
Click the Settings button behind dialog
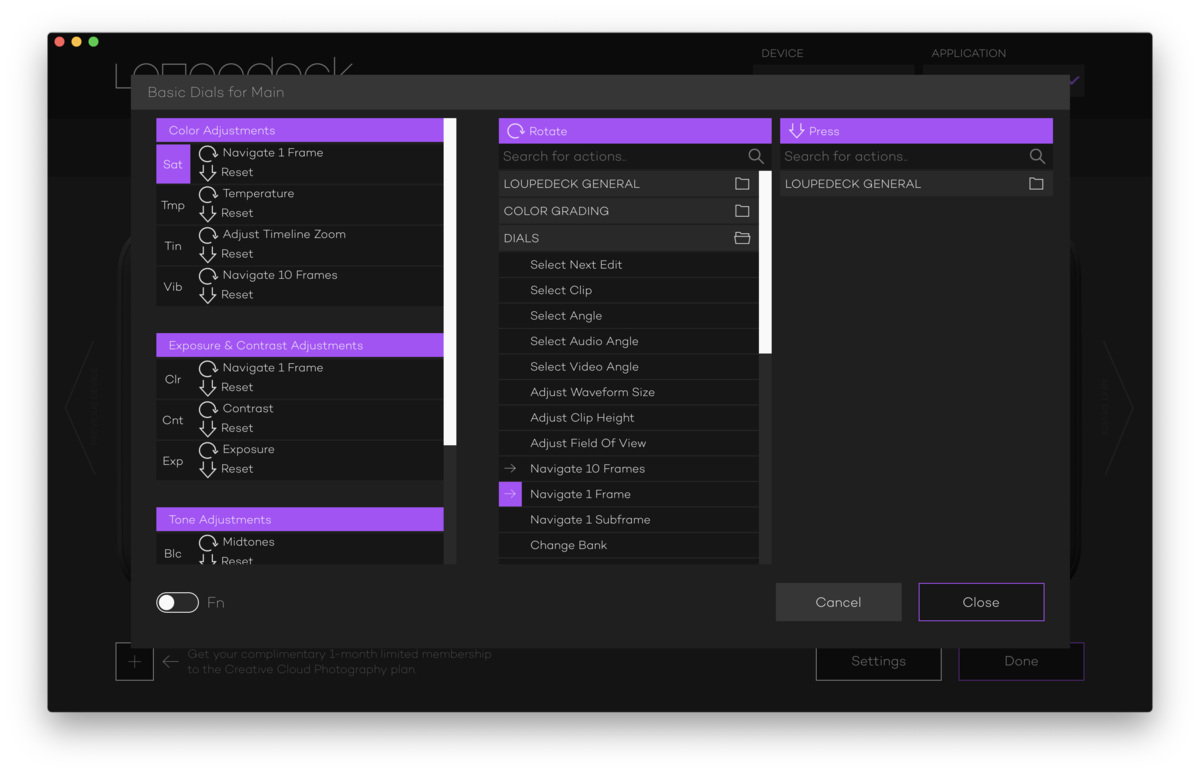[x=878, y=662]
